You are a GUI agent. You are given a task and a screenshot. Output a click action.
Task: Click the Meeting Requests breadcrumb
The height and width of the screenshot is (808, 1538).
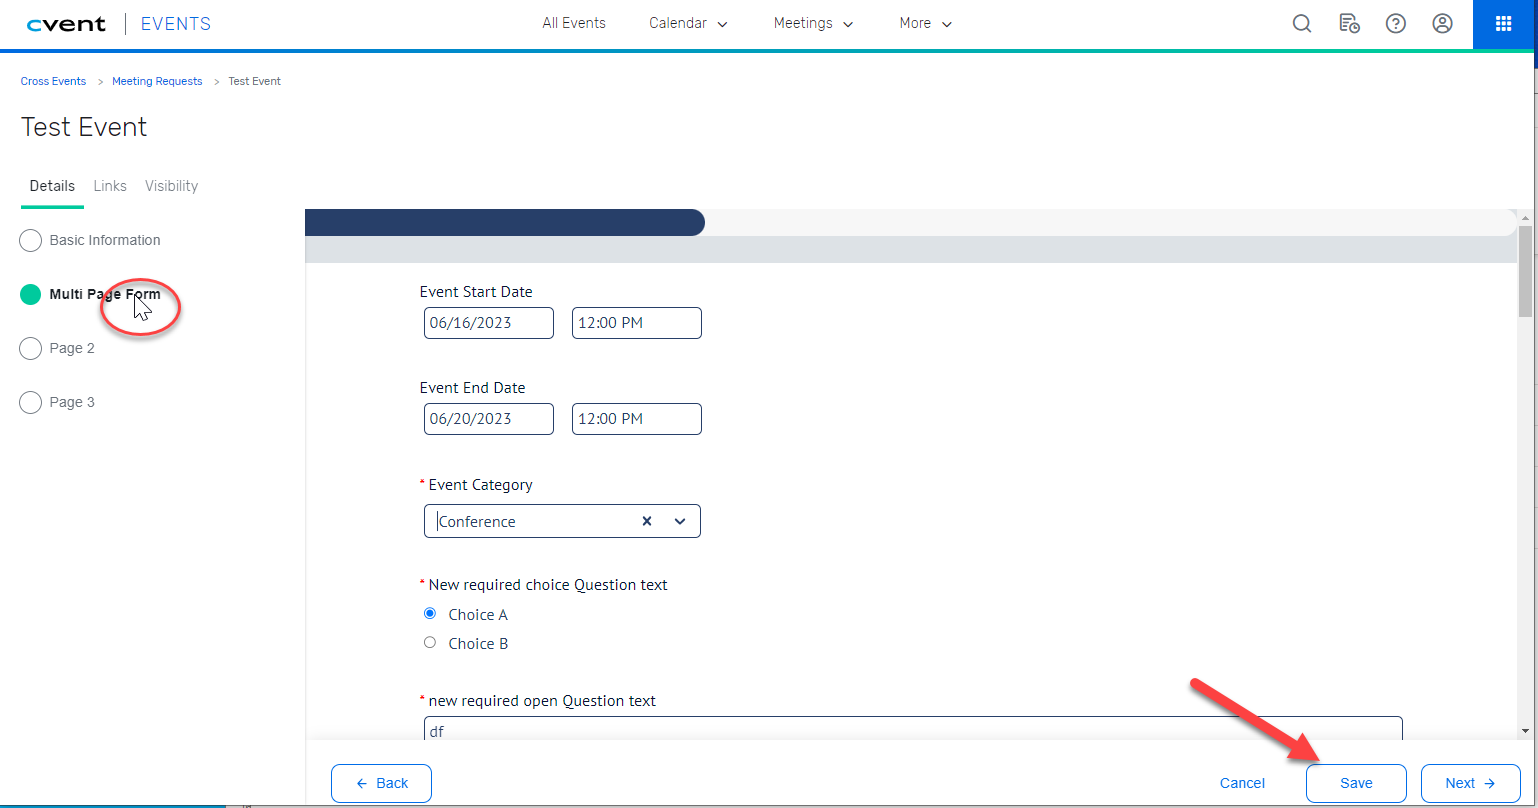click(x=157, y=81)
